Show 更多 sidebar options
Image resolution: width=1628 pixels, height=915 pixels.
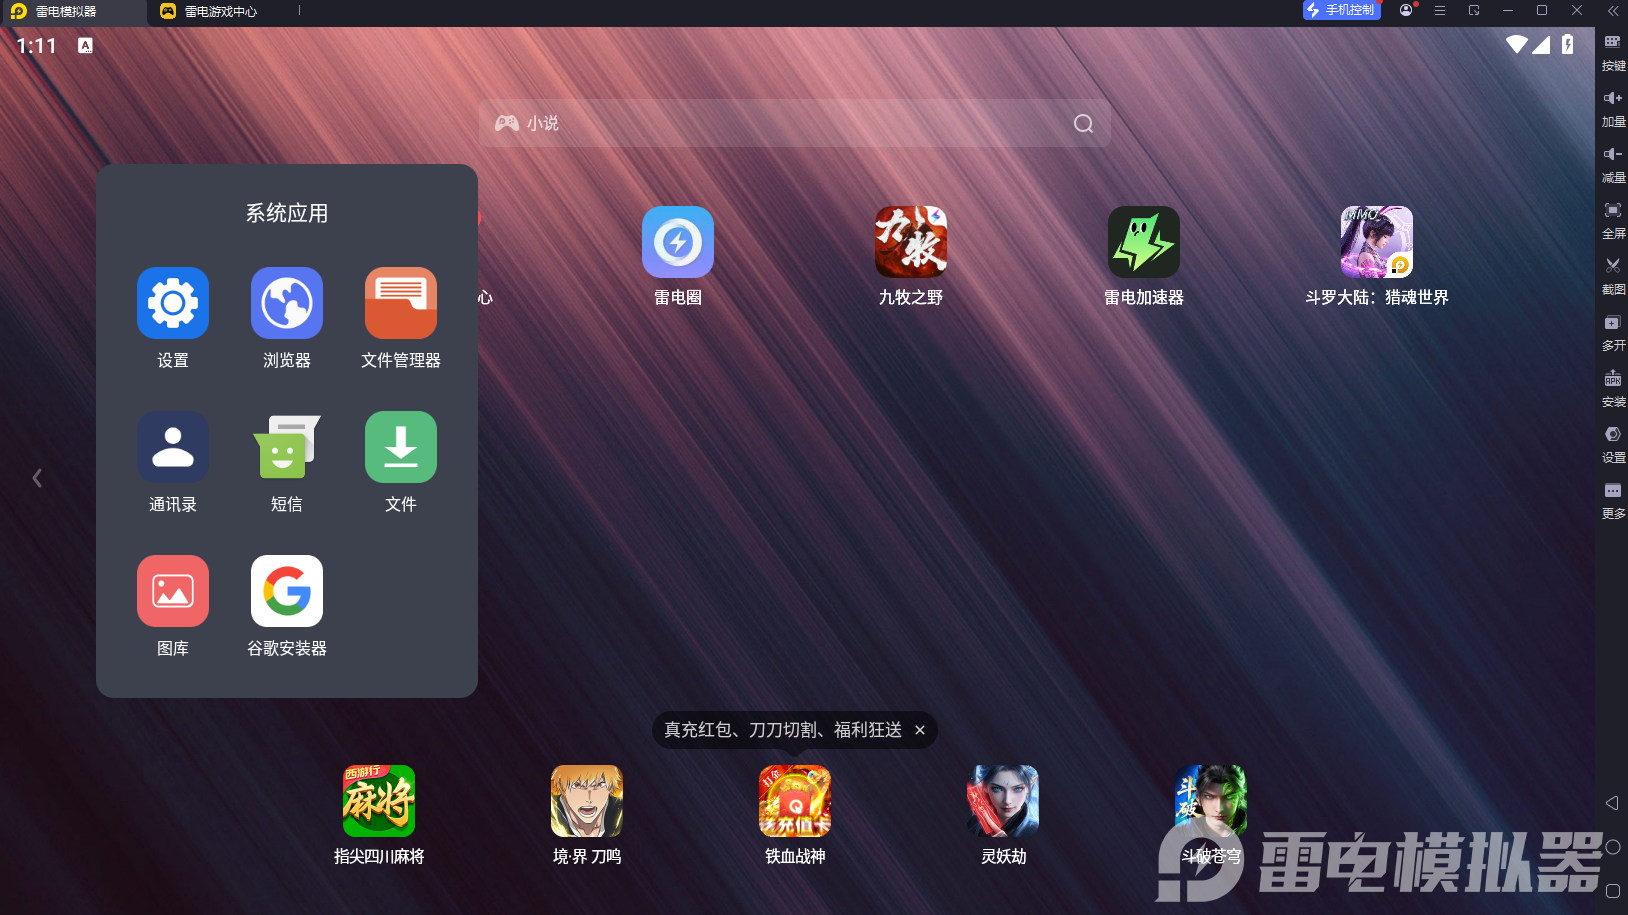click(1613, 500)
